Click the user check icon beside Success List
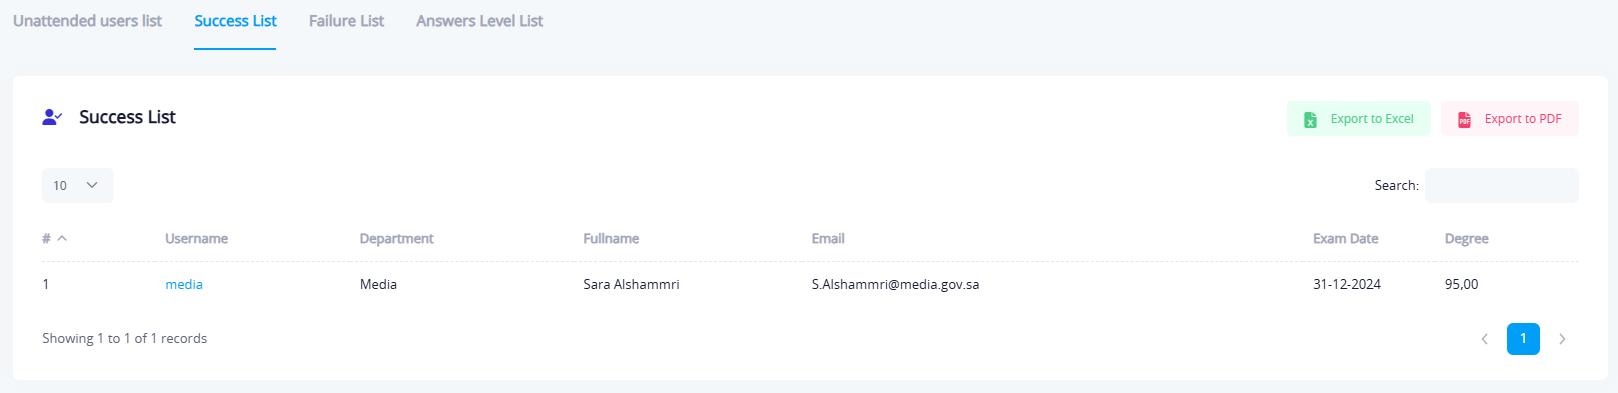The image size is (1618, 393). click(x=52, y=117)
